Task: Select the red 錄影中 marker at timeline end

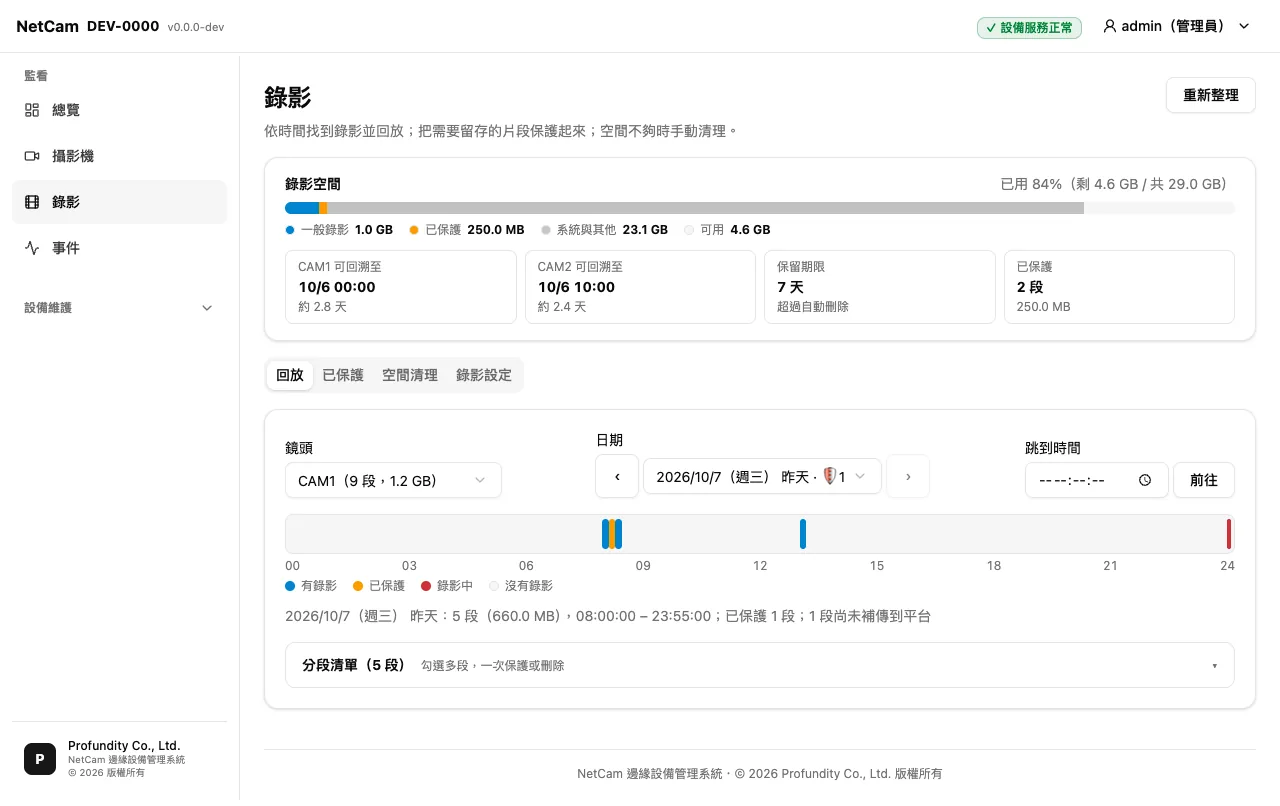Action: [1229, 534]
